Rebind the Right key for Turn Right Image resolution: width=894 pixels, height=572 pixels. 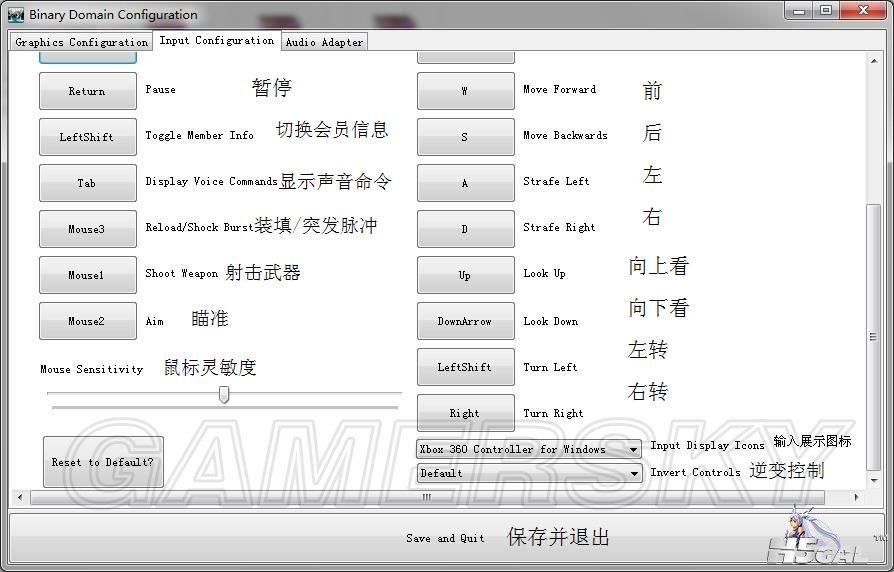click(465, 413)
